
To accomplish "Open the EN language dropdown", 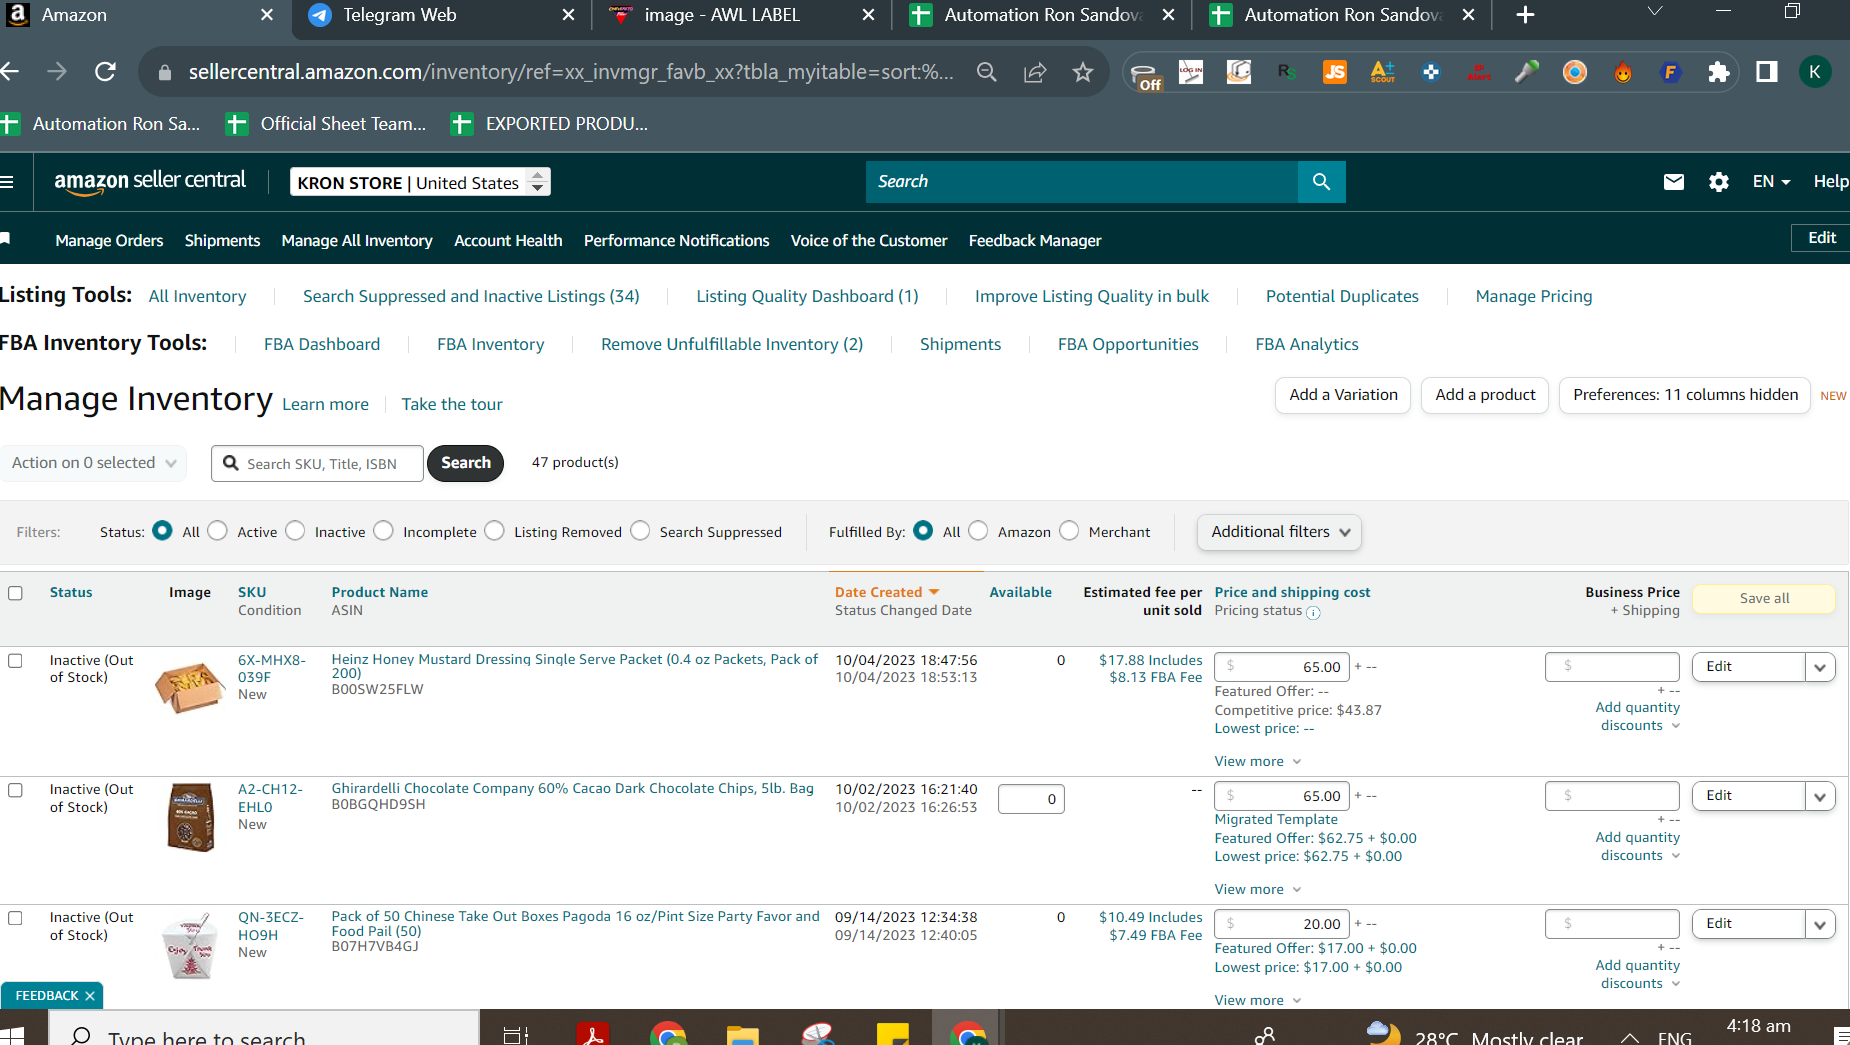I will pos(1771,182).
